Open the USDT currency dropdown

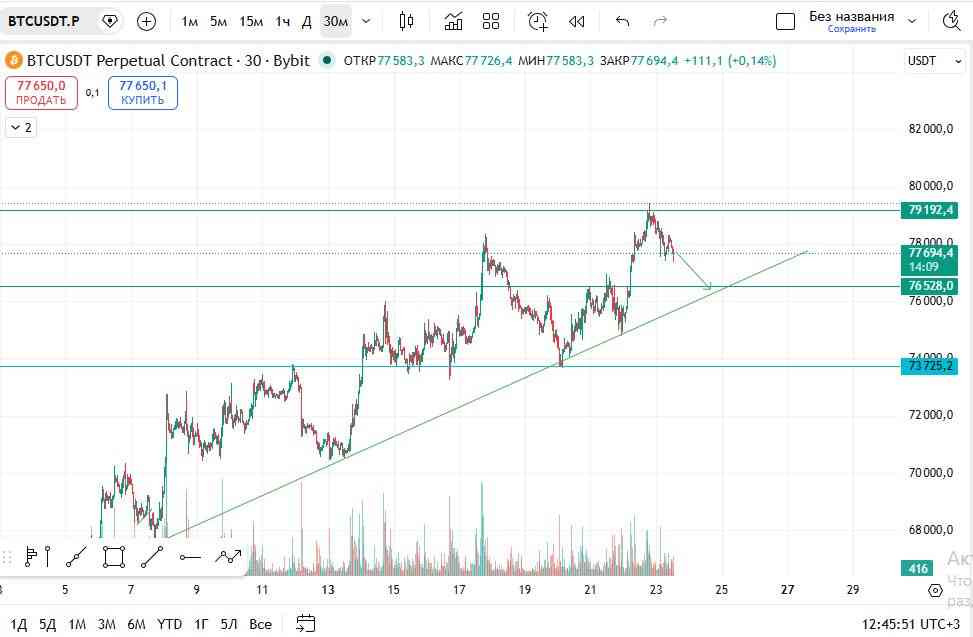935,61
